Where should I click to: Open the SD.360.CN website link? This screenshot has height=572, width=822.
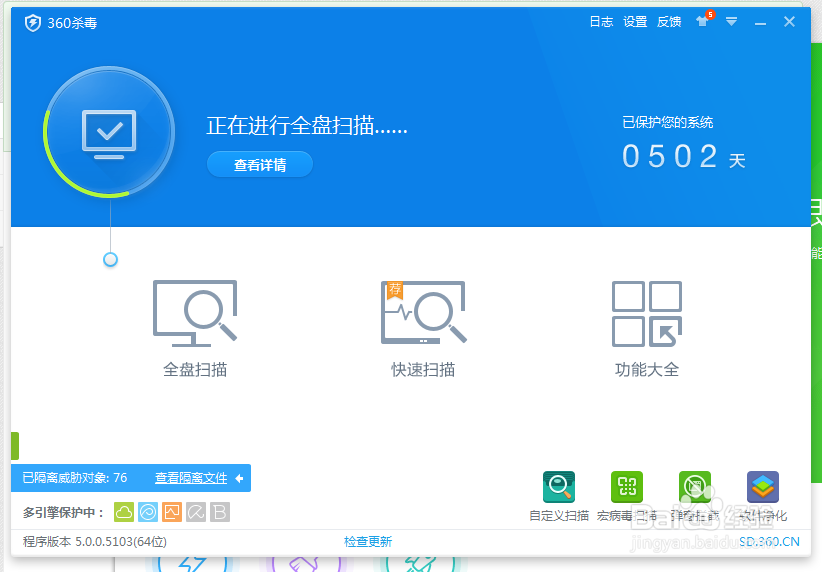(769, 542)
